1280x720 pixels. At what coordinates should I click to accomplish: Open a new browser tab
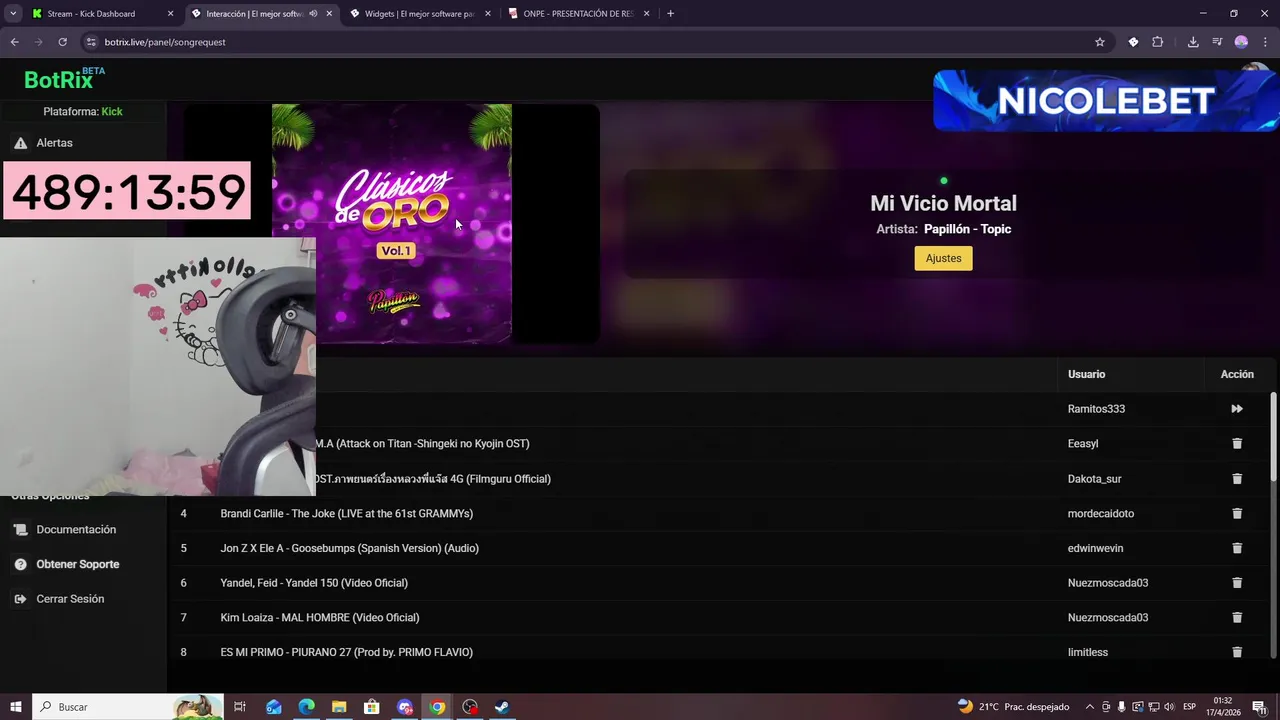670,14
